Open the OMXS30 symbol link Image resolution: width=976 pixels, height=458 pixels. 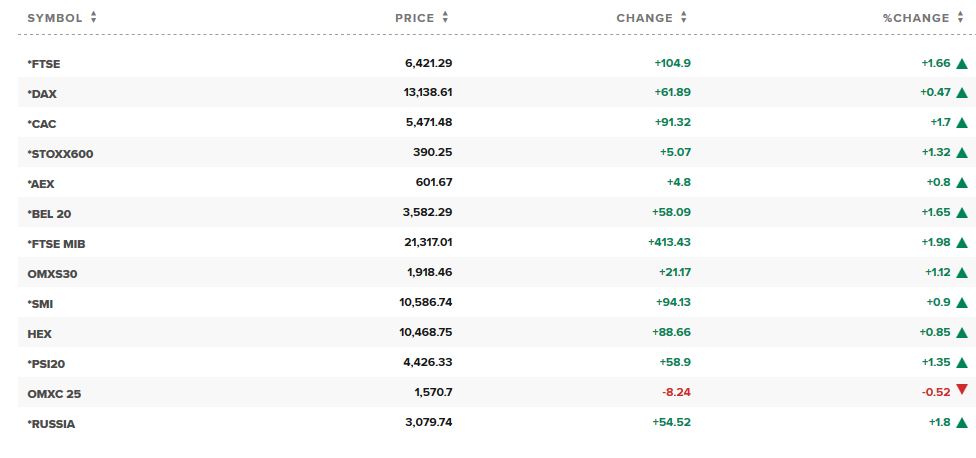(52, 274)
